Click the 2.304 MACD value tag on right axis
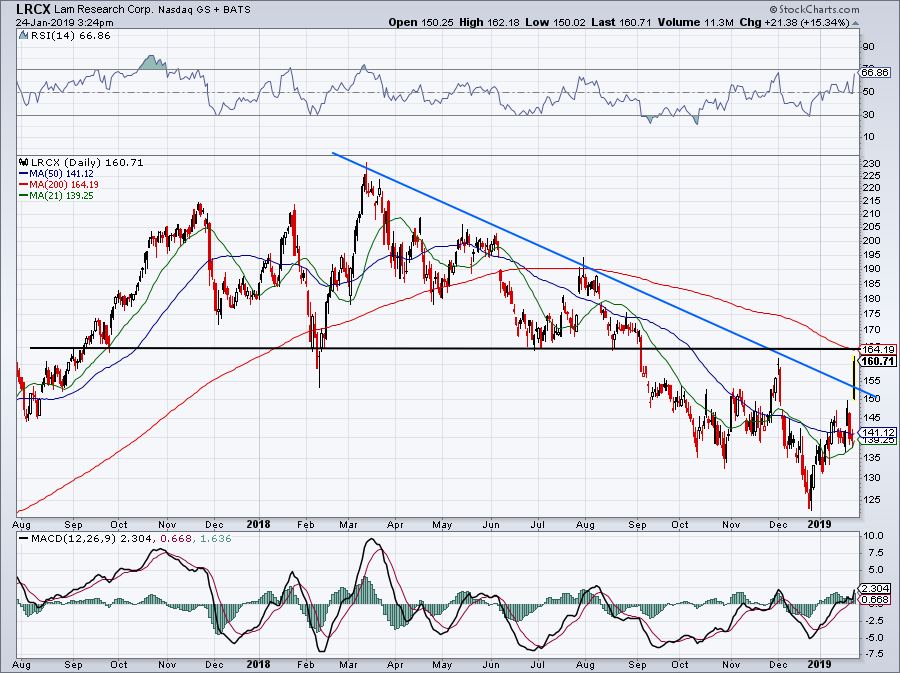This screenshot has width=900, height=673. (x=875, y=589)
